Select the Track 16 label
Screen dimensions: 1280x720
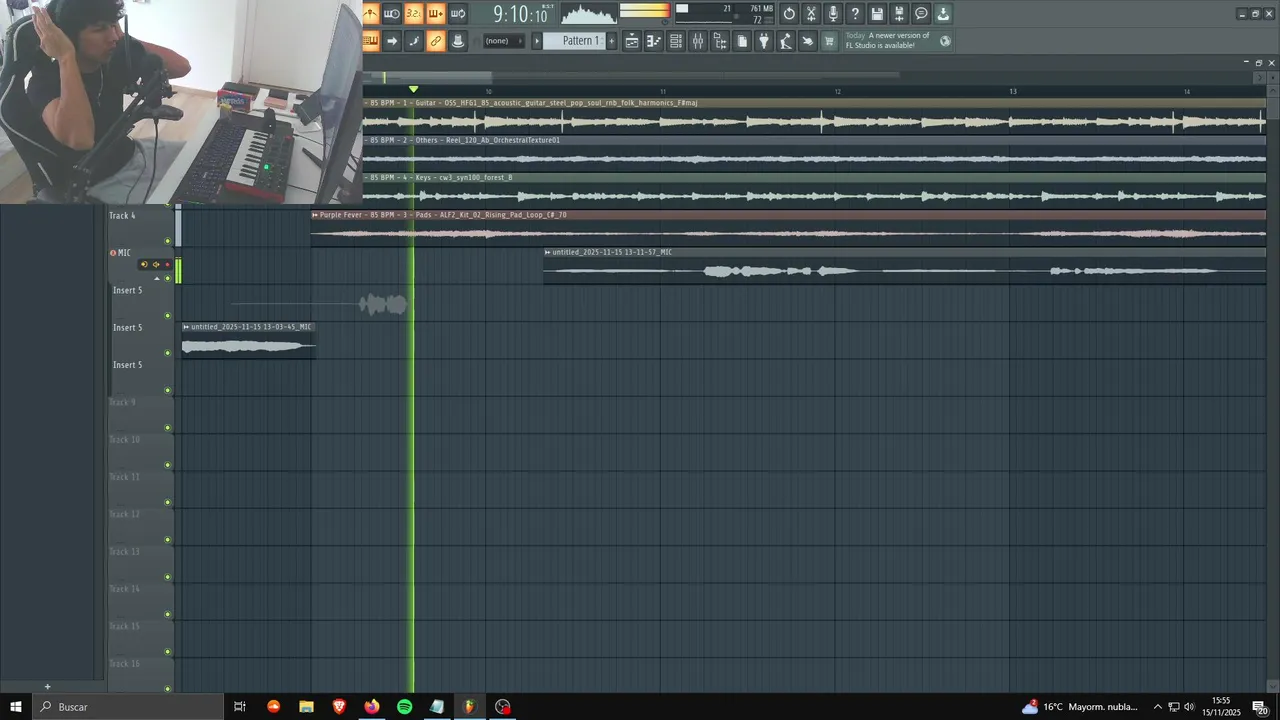(x=125, y=664)
